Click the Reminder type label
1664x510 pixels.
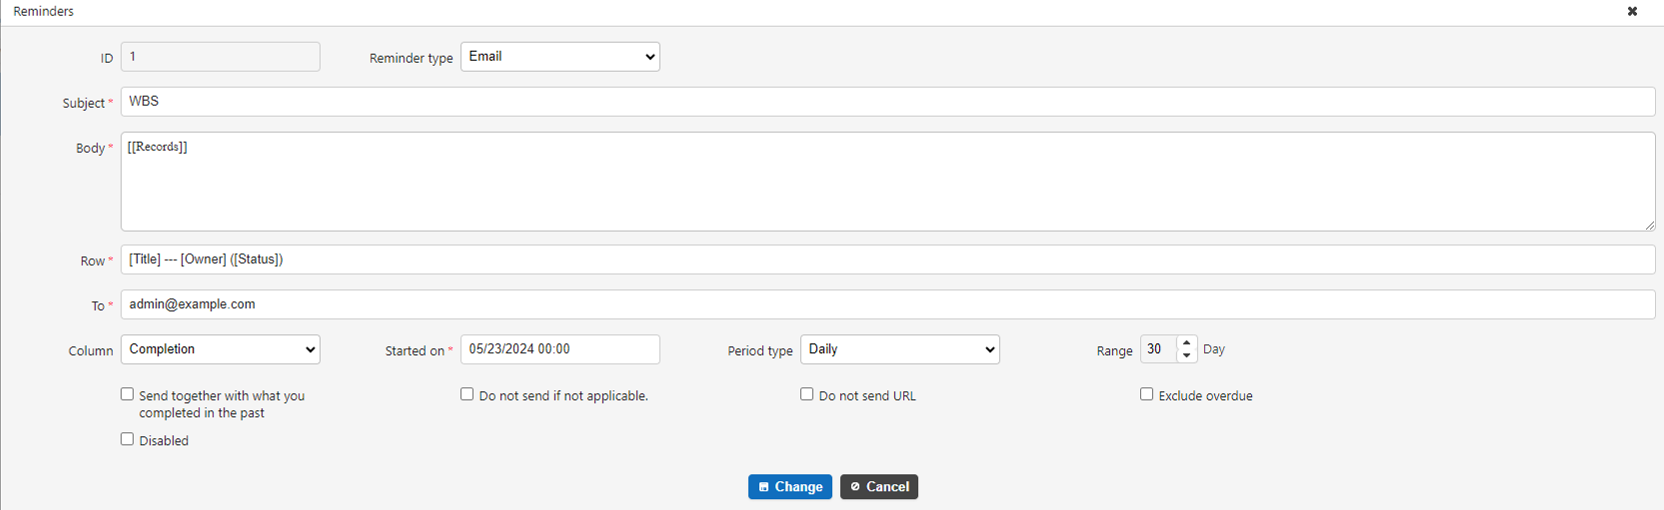click(411, 58)
